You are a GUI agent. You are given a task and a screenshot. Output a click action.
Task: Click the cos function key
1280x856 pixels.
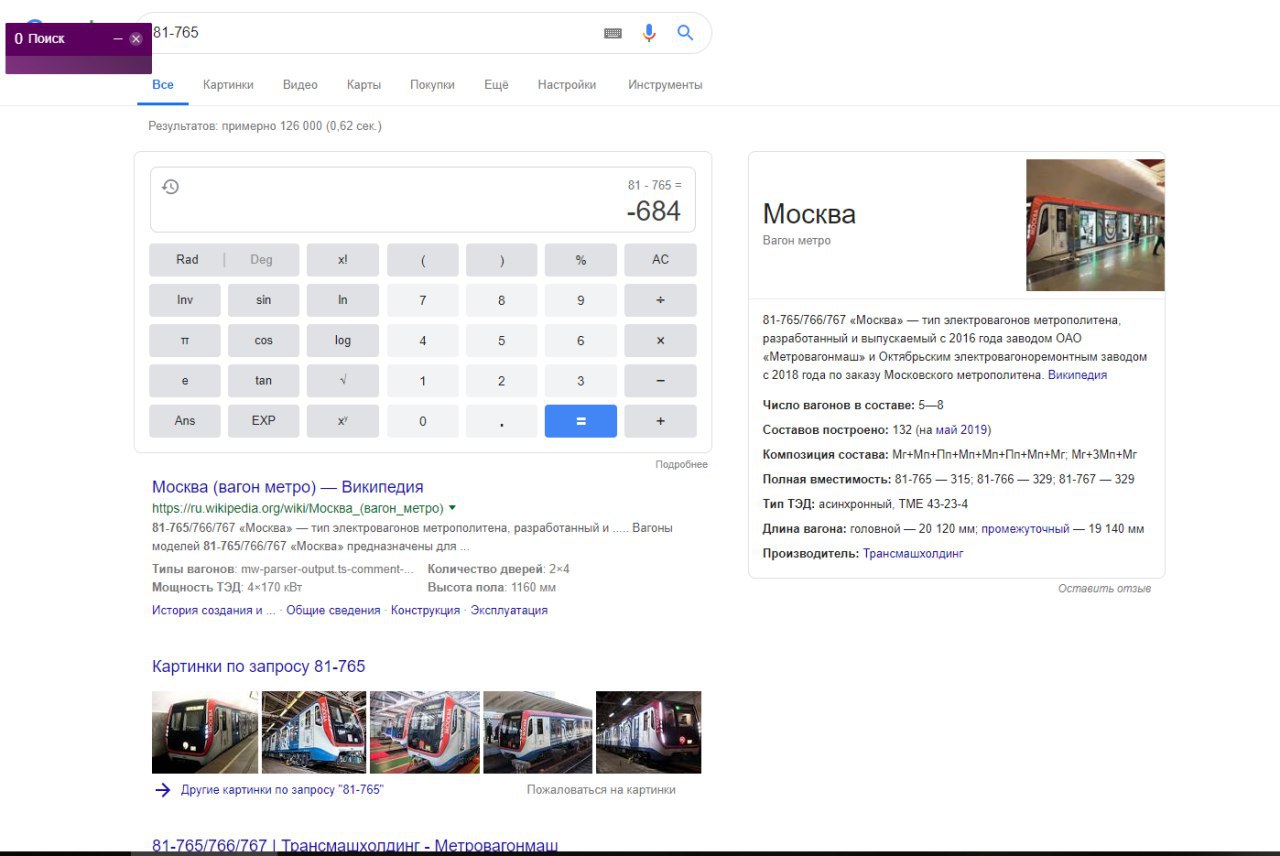264,340
